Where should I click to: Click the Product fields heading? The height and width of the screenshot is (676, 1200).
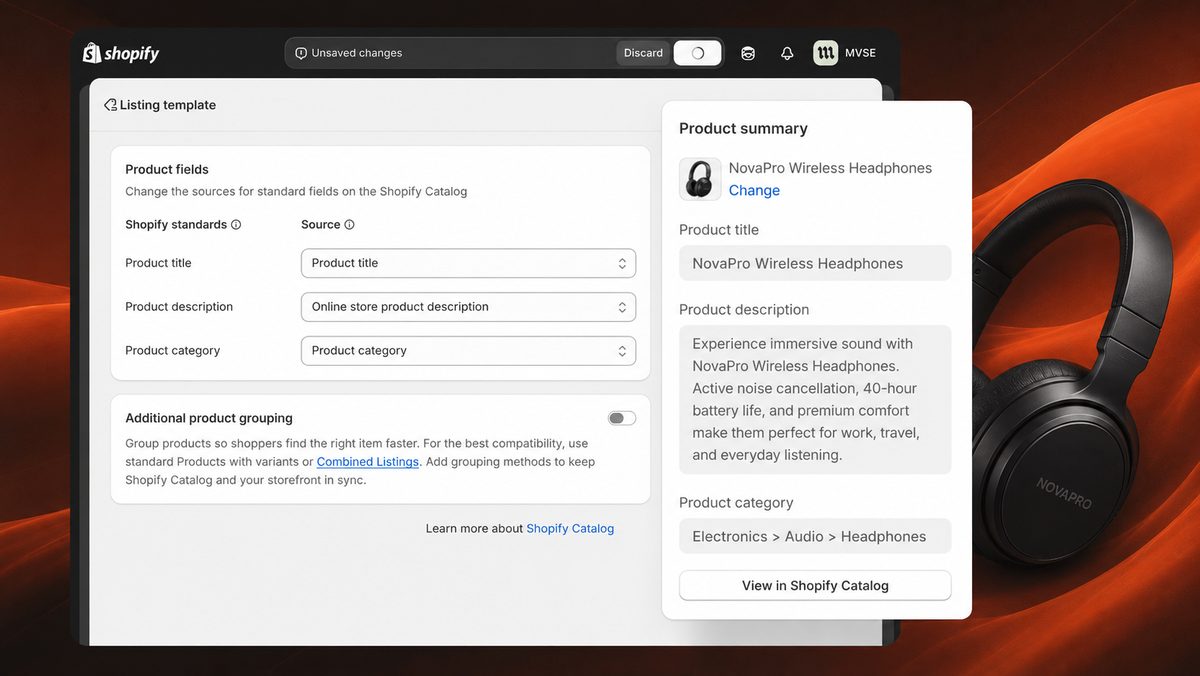(x=167, y=170)
